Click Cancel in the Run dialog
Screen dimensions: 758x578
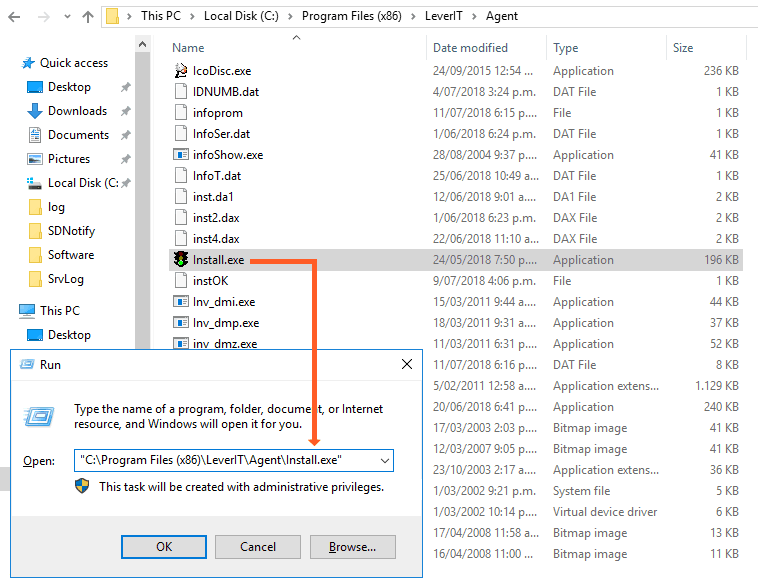[258, 547]
